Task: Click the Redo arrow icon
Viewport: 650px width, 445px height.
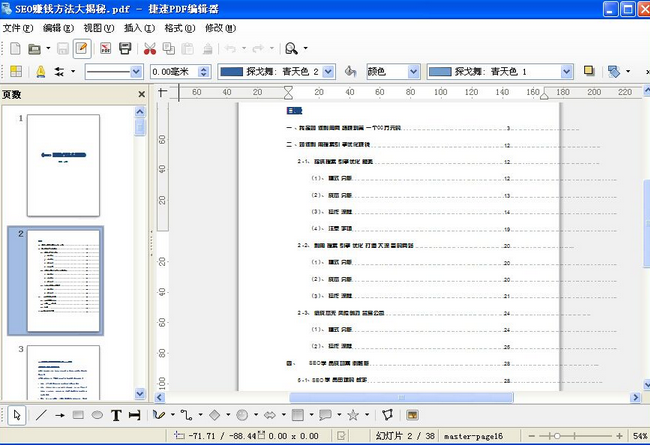Action: 258,49
